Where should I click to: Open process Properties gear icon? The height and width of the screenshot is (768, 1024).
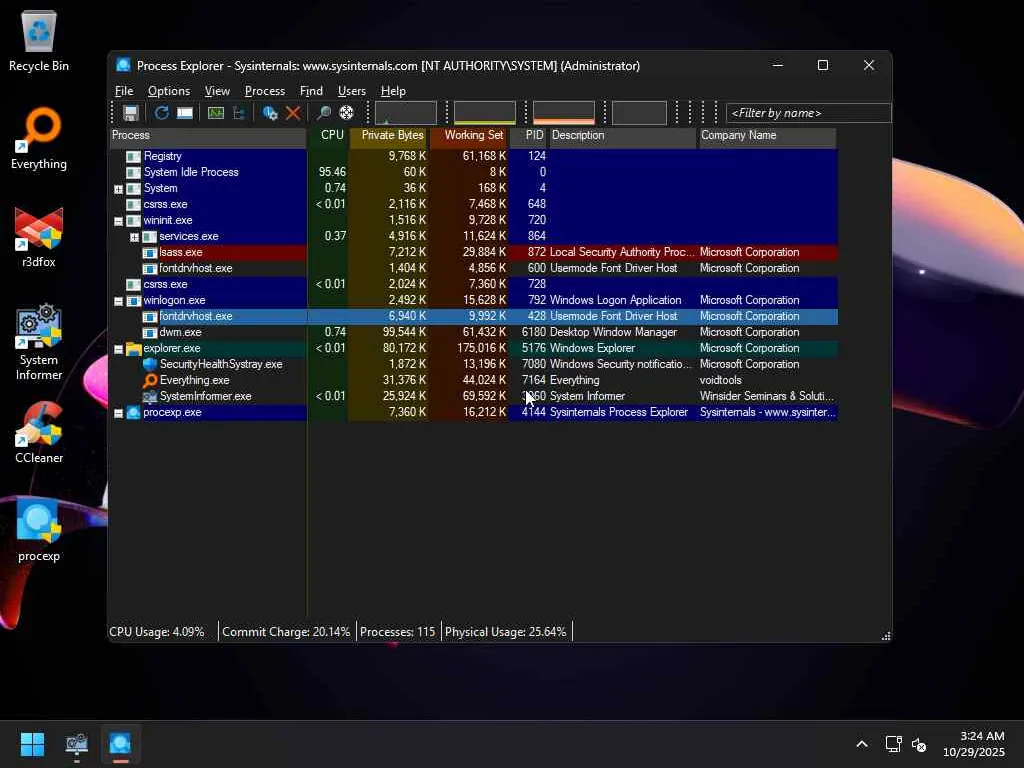[270, 113]
